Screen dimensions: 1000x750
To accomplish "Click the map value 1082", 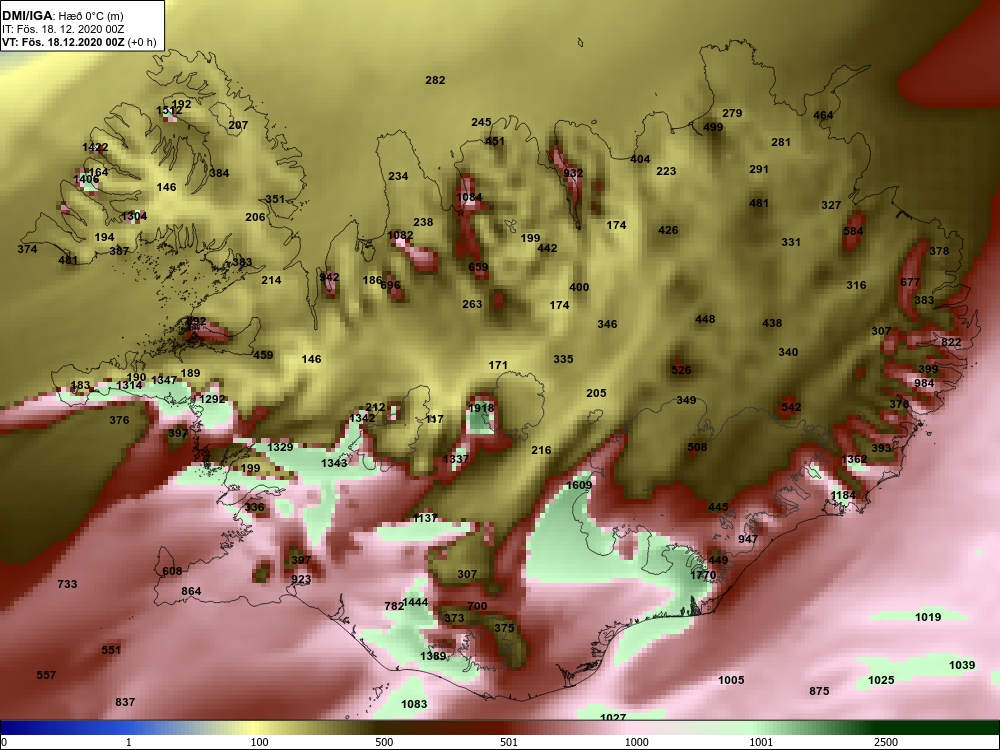I will (400, 235).
